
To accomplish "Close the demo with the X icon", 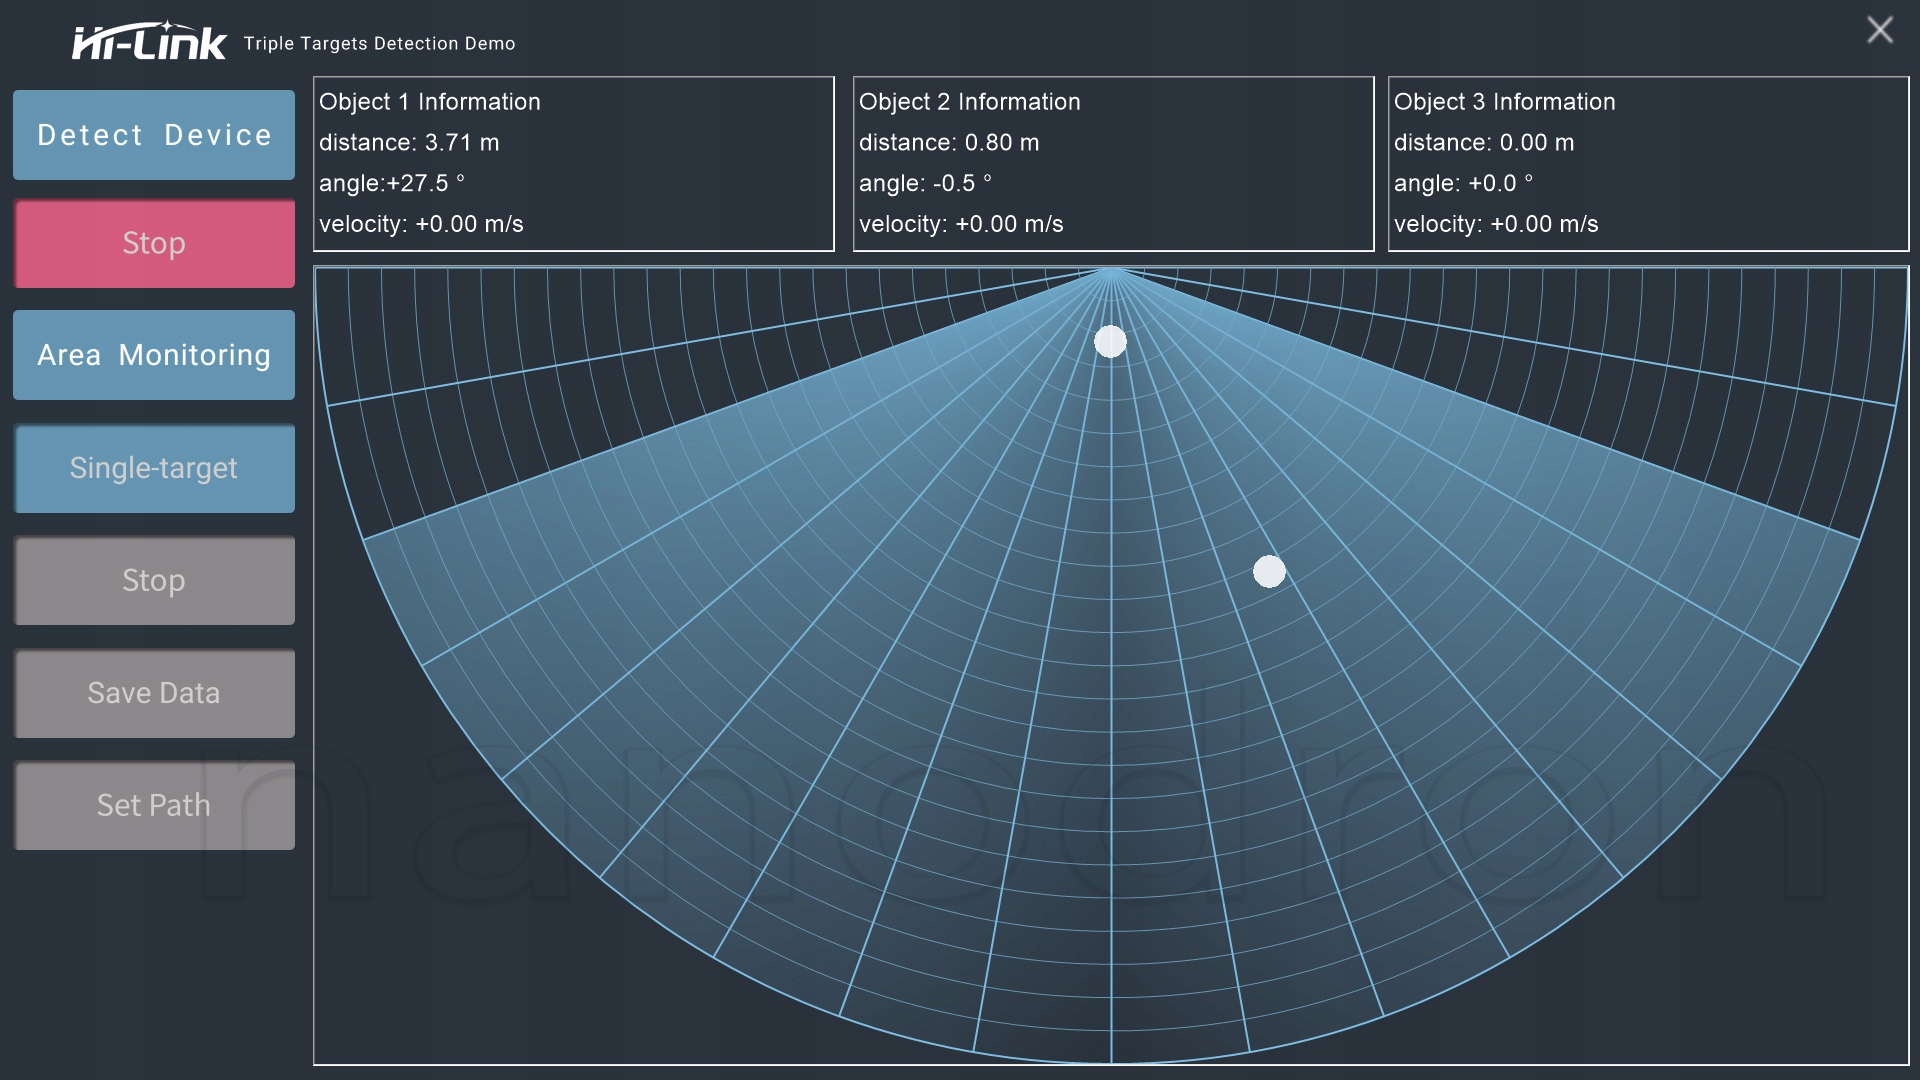I will click(1879, 30).
